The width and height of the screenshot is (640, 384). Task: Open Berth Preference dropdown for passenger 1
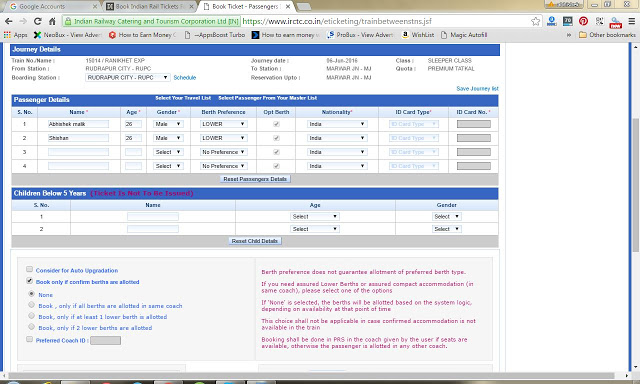[223, 124]
